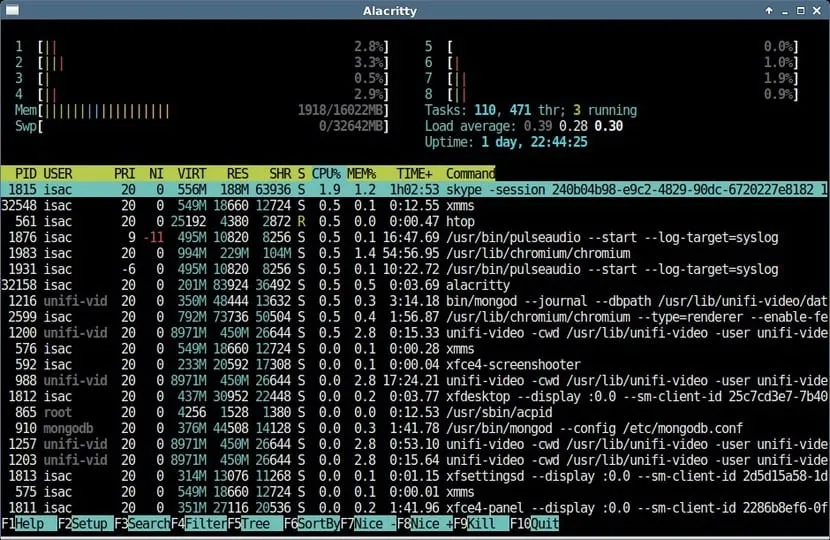This screenshot has width=830, height=540.
Task: Click the Load average values
Action: 573,126
